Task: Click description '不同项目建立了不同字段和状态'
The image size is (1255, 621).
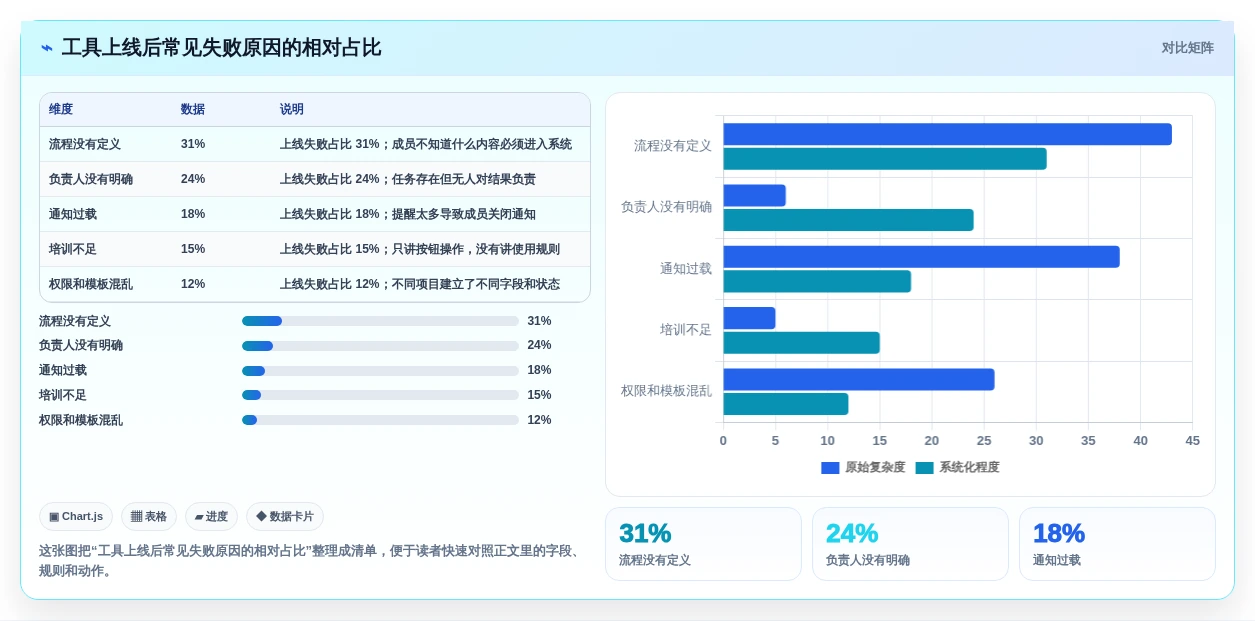Action: click(x=475, y=284)
